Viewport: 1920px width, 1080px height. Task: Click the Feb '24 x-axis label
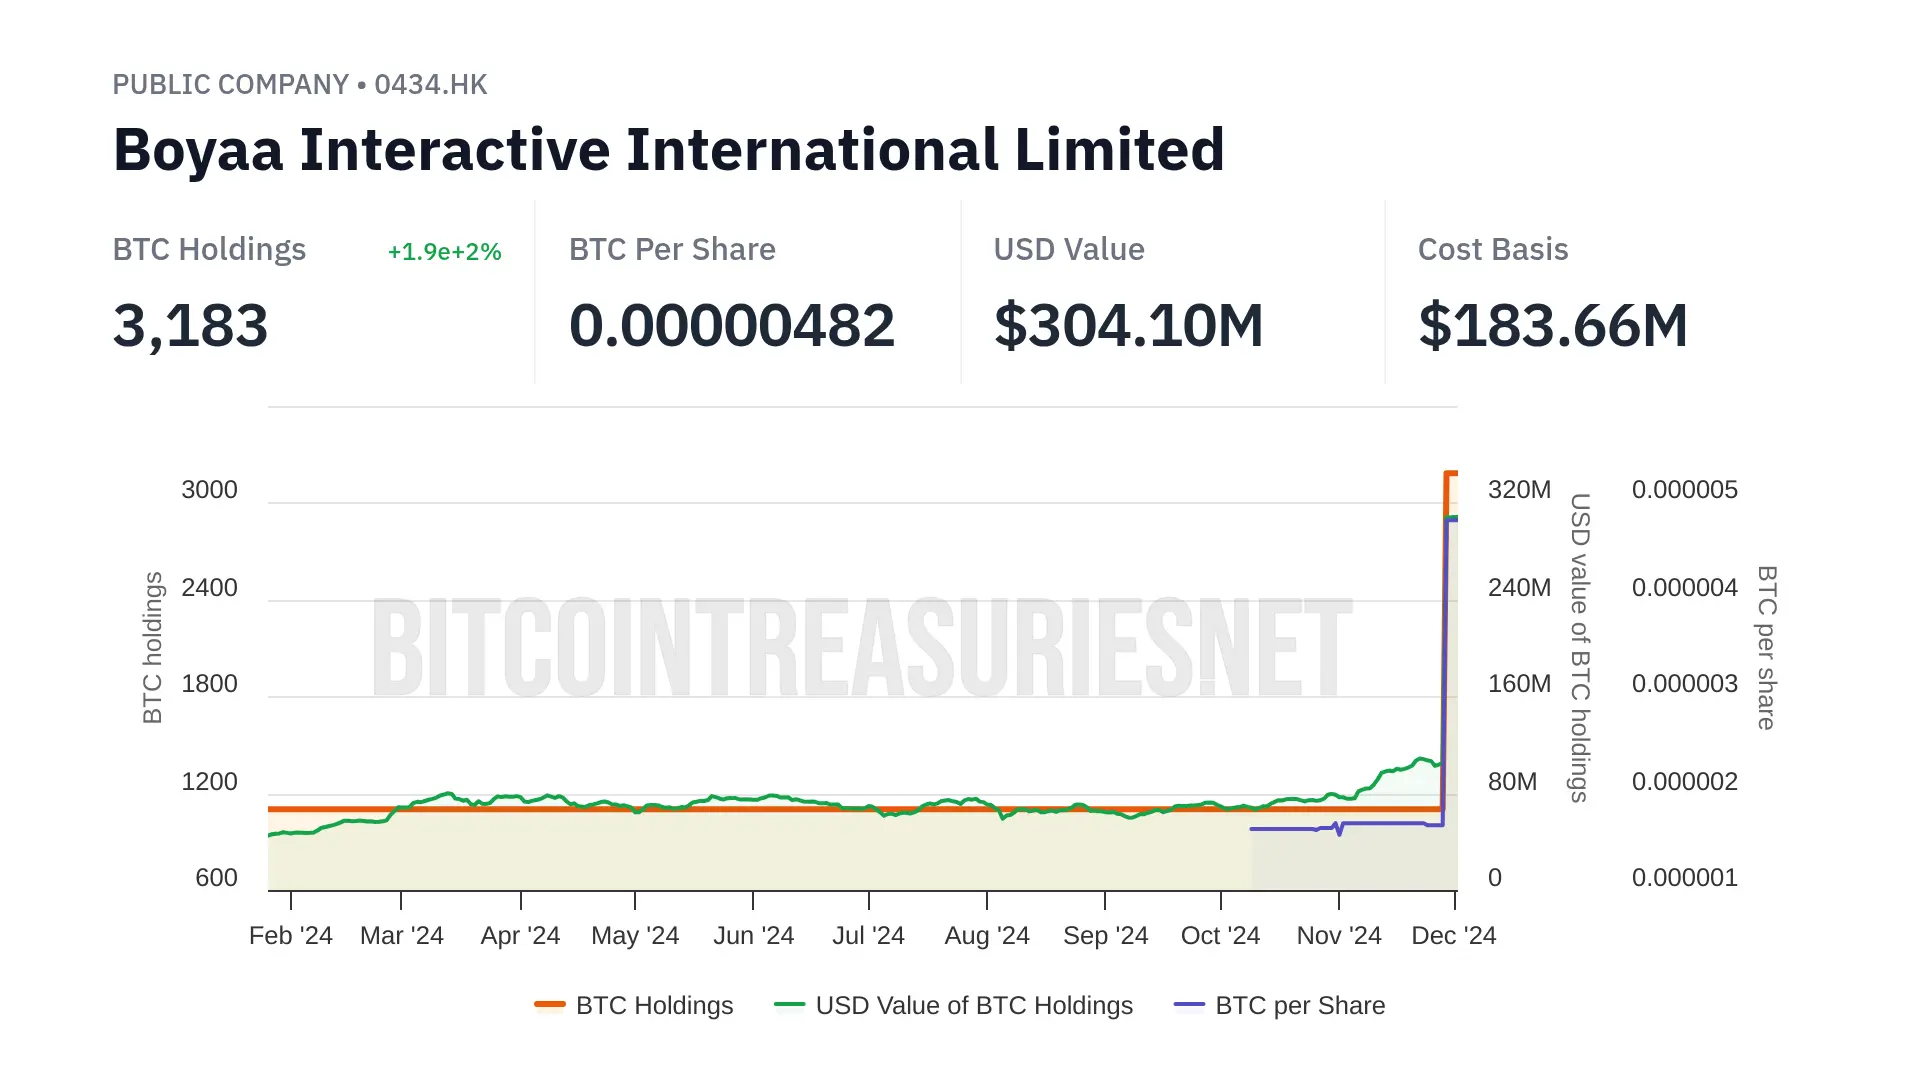click(290, 936)
